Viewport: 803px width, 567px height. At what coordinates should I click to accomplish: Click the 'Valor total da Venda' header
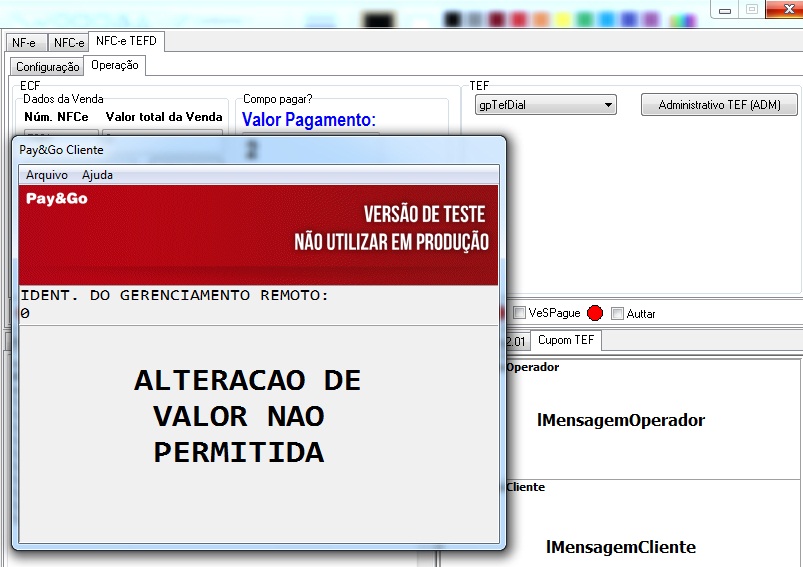click(x=164, y=117)
